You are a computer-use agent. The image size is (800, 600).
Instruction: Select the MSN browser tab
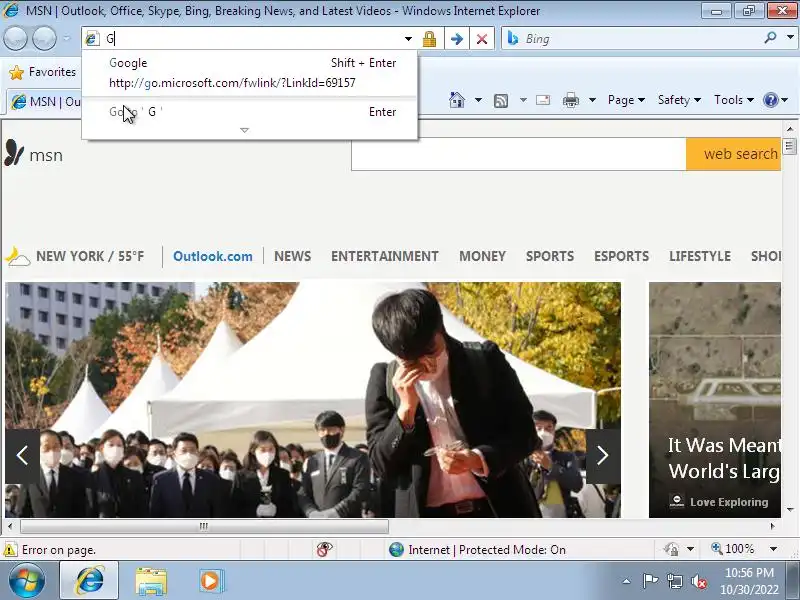[x=45, y=102]
